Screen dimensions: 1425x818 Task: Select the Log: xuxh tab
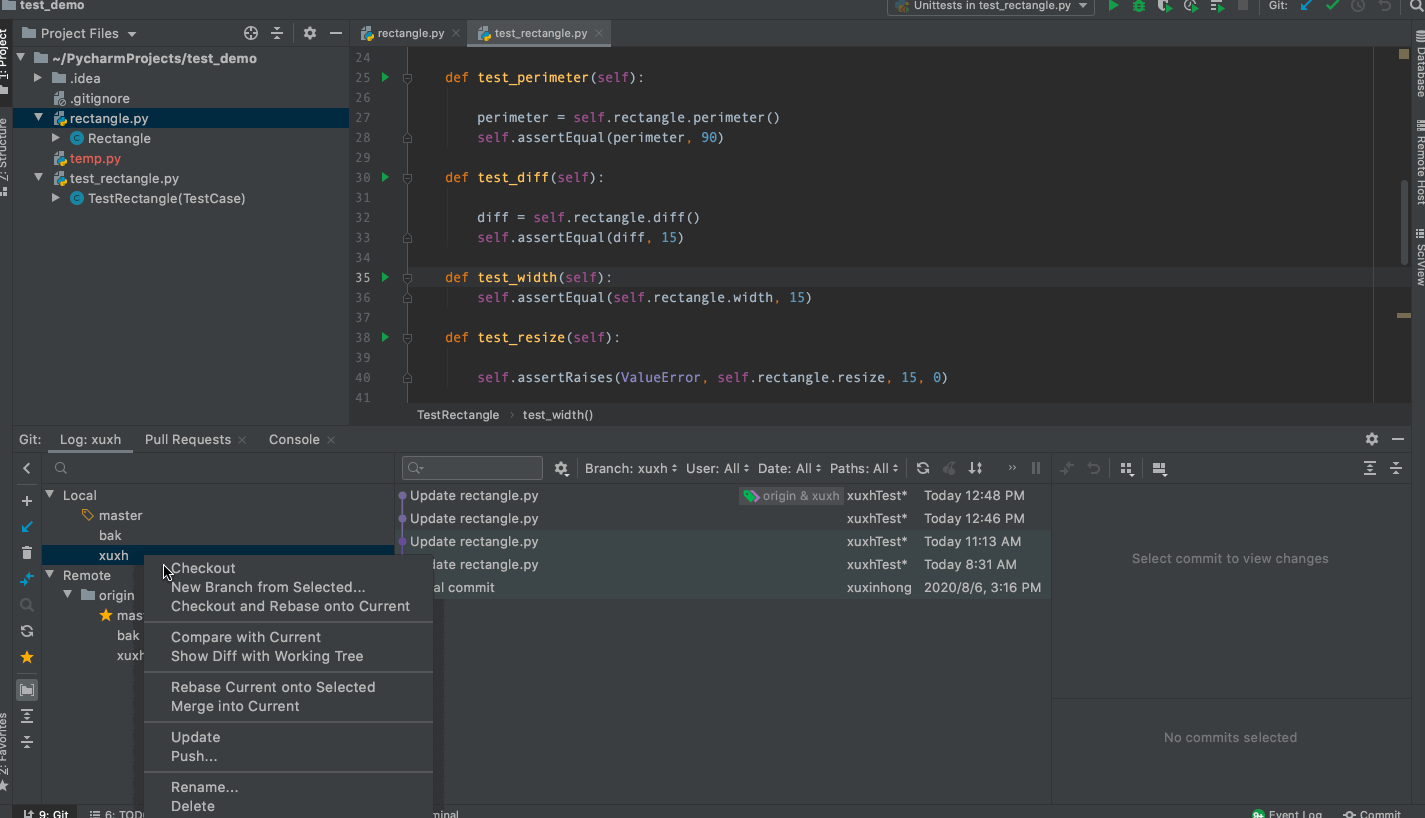90,440
